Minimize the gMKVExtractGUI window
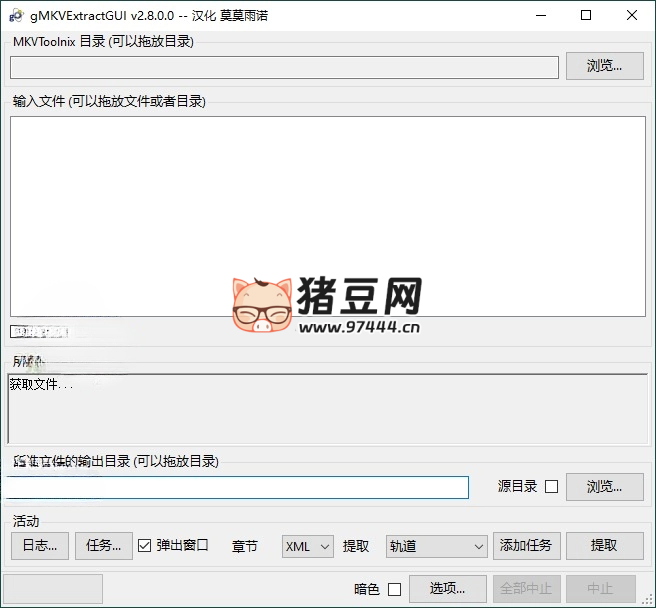This screenshot has width=656, height=608. pyautogui.click(x=541, y=15)
